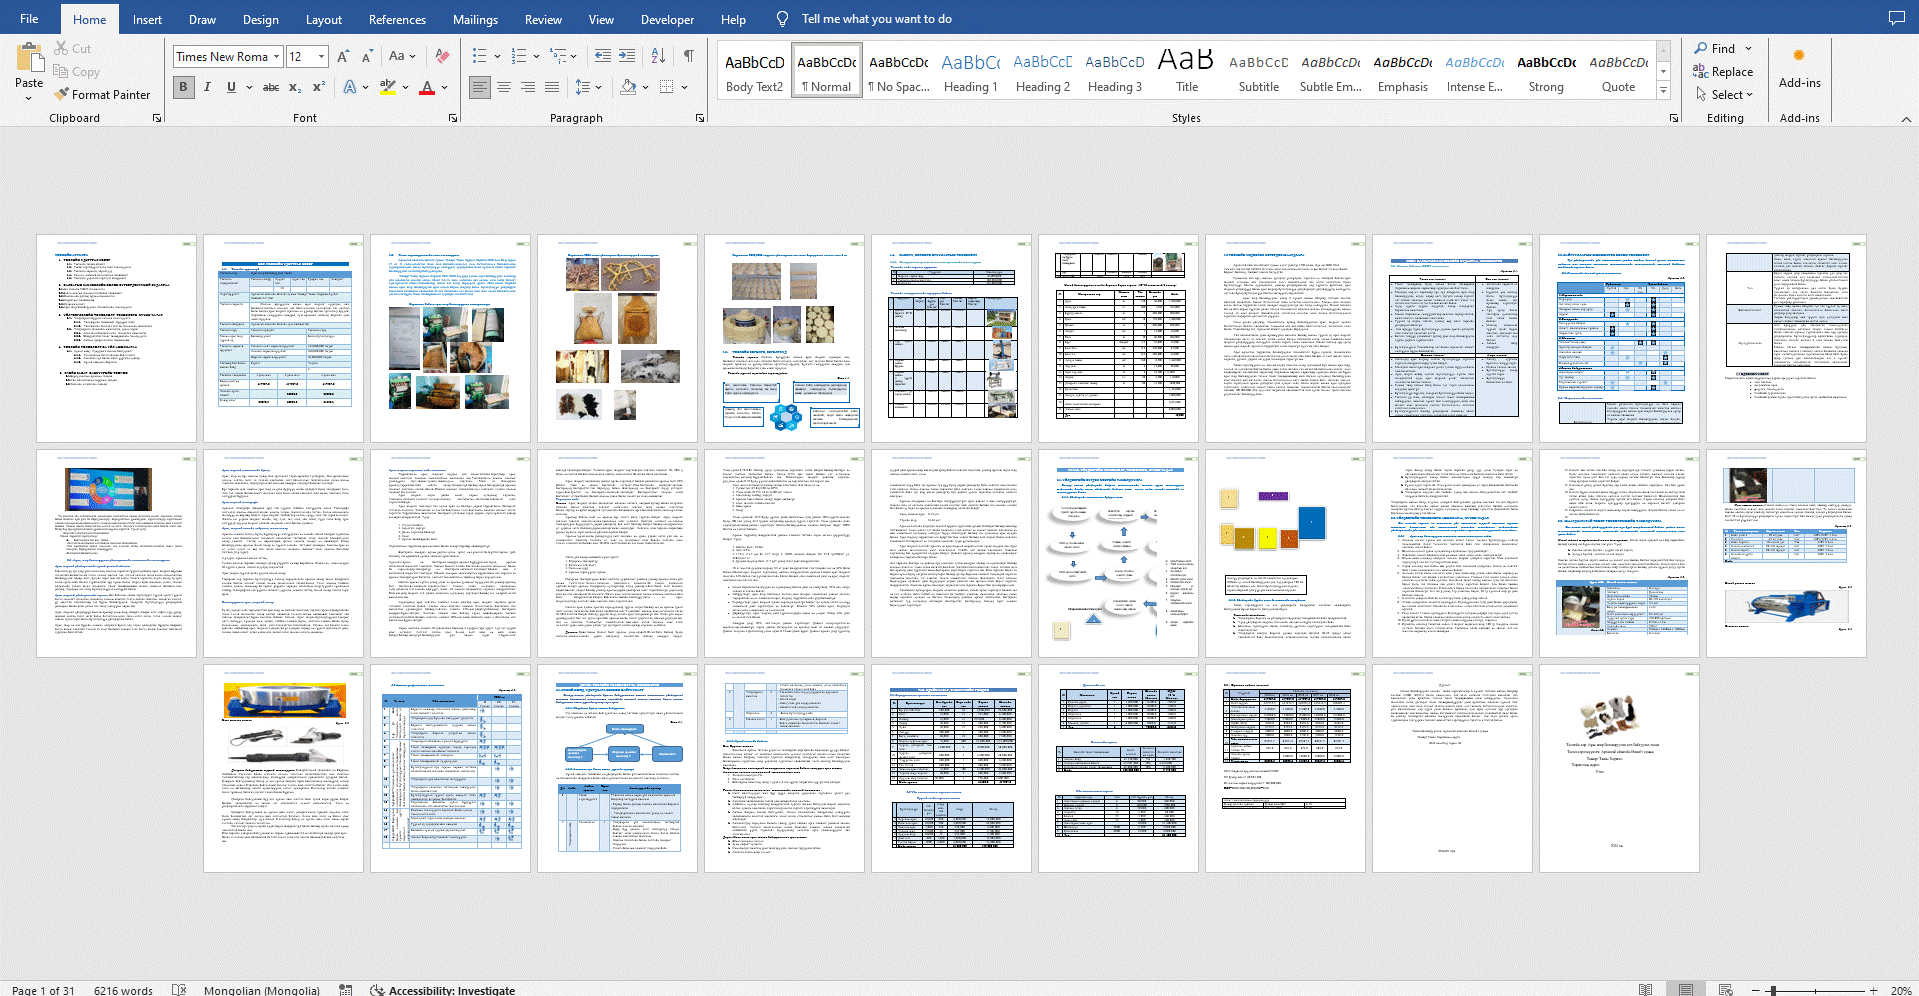The height and width of the screenshot is (996, 1919).
Task: Show paragraph marks with pilcrow button
Action: click(x=689, y=56)
